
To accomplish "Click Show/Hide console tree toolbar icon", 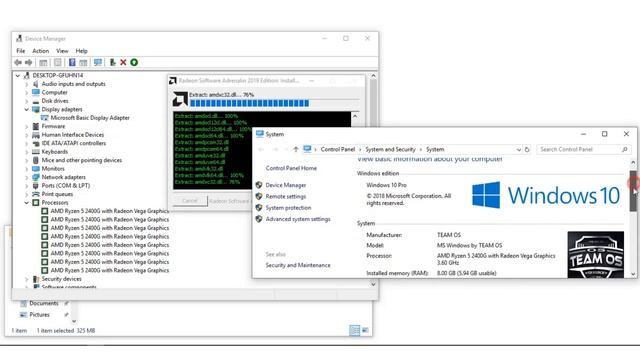I will pyautogui.click(x=43, y=62).
